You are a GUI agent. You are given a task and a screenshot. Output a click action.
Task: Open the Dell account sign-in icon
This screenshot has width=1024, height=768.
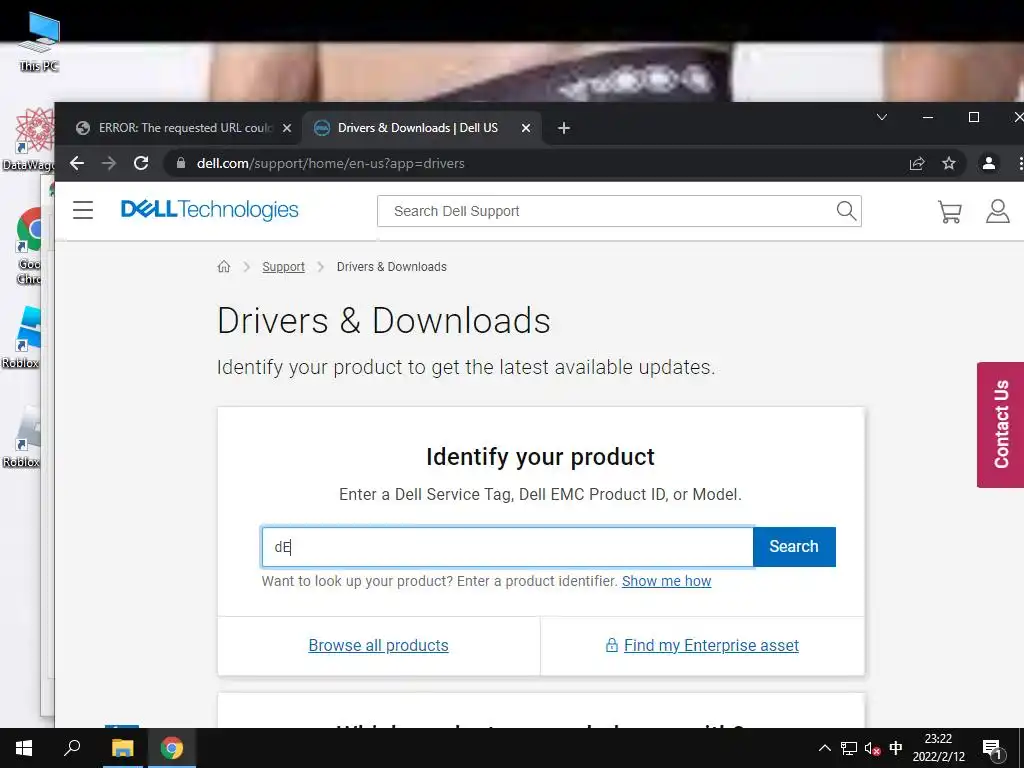pos(997,211)
